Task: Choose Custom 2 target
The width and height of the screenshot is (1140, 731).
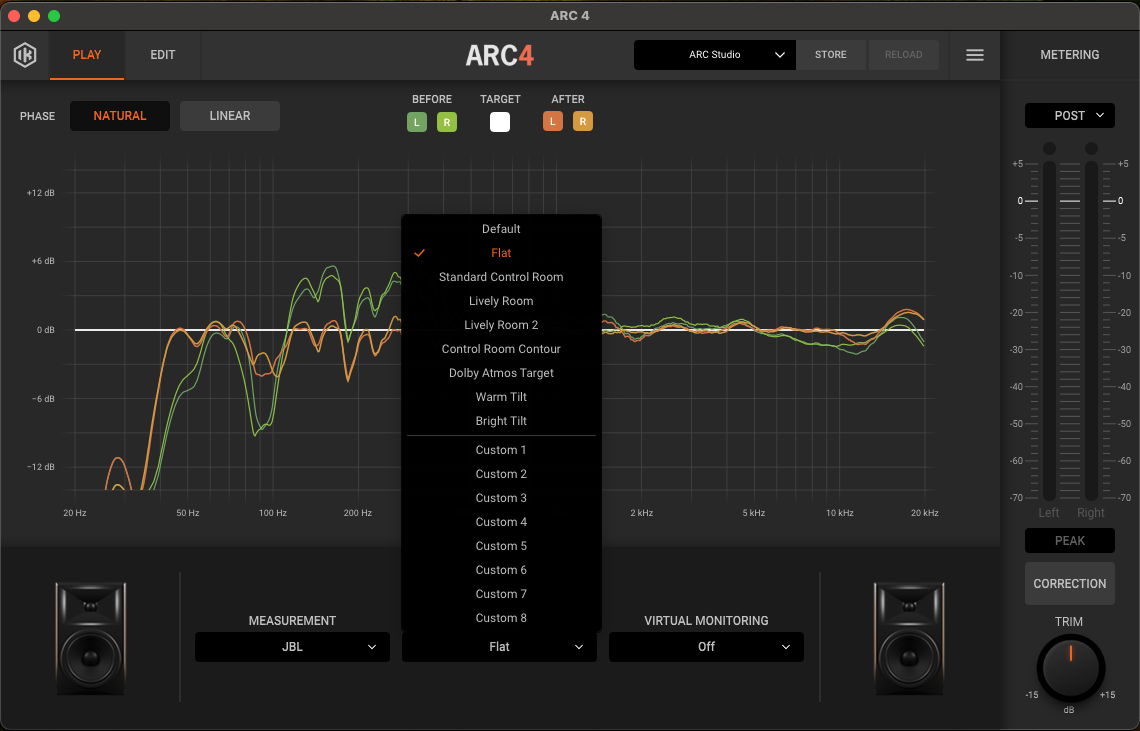Action: pyautogui.click(x=501, y=474)
